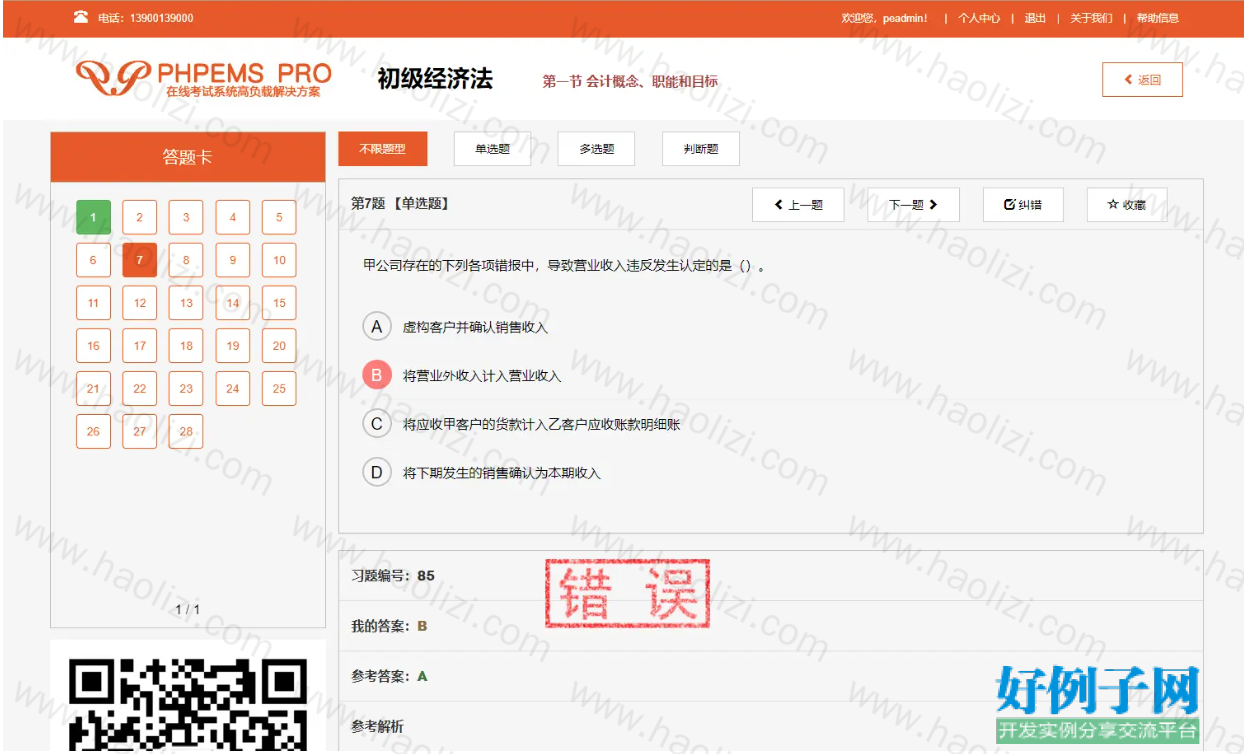The width and height of the screenshot is (1244, 754).
Task: Jump to question 9 on answer card
Action: point(233,260)
